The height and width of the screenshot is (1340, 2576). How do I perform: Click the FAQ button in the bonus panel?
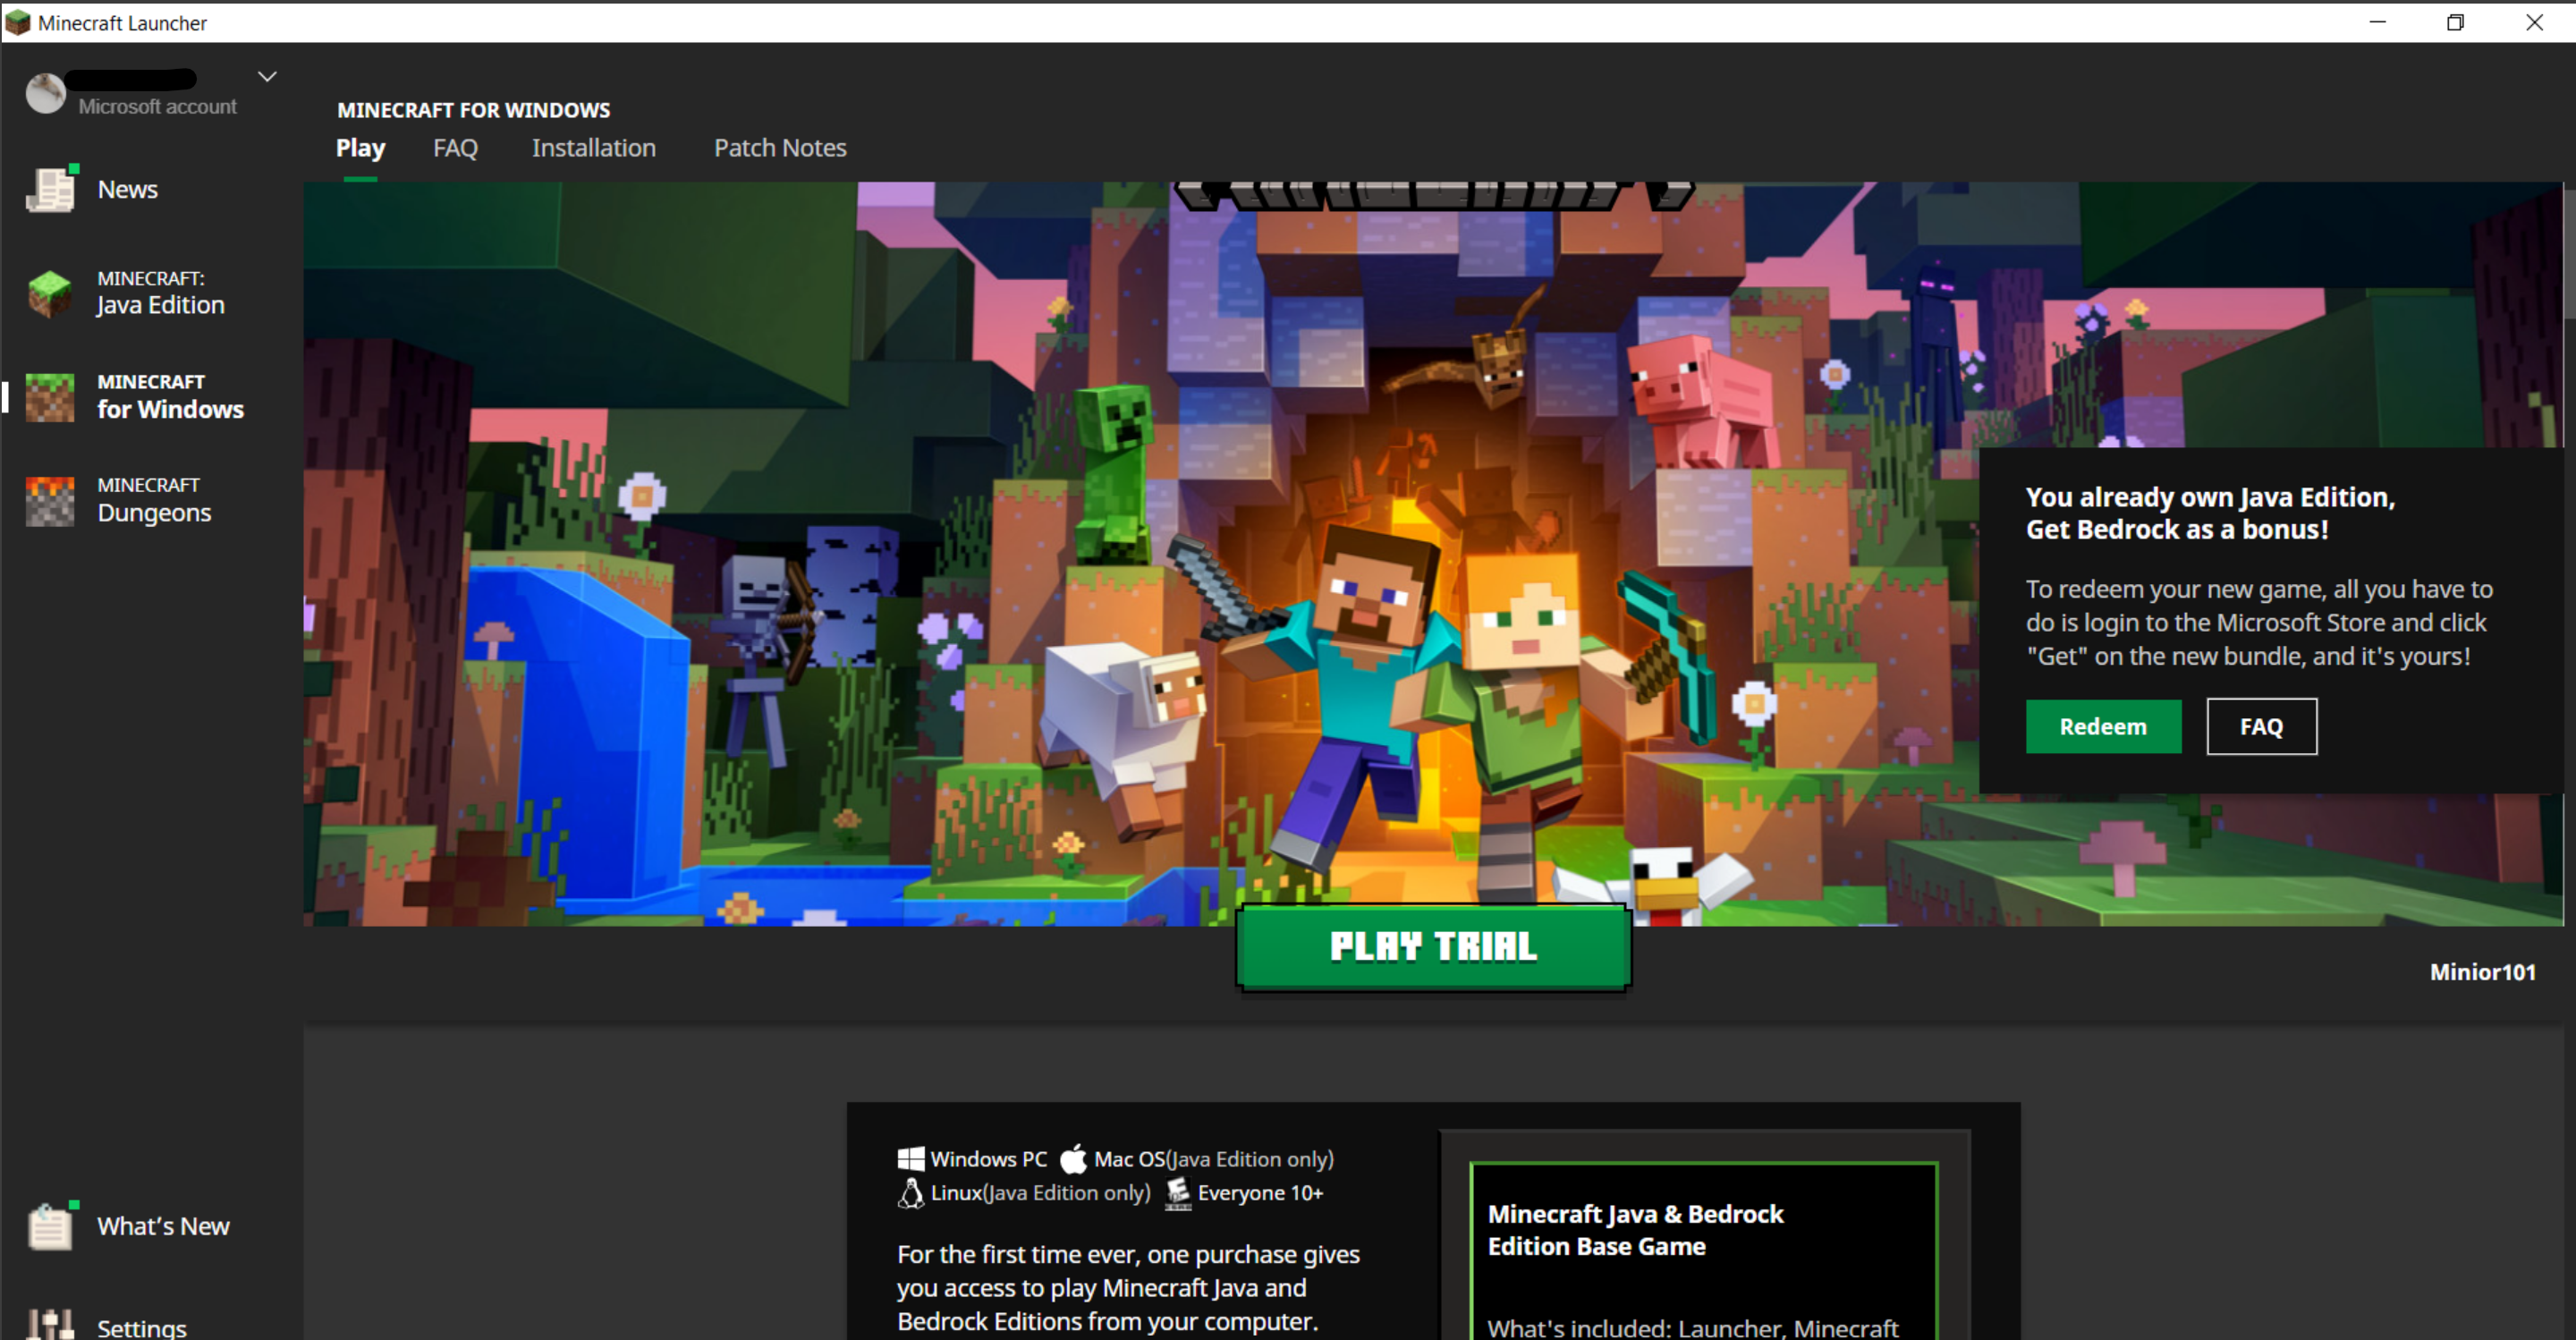2261,727
